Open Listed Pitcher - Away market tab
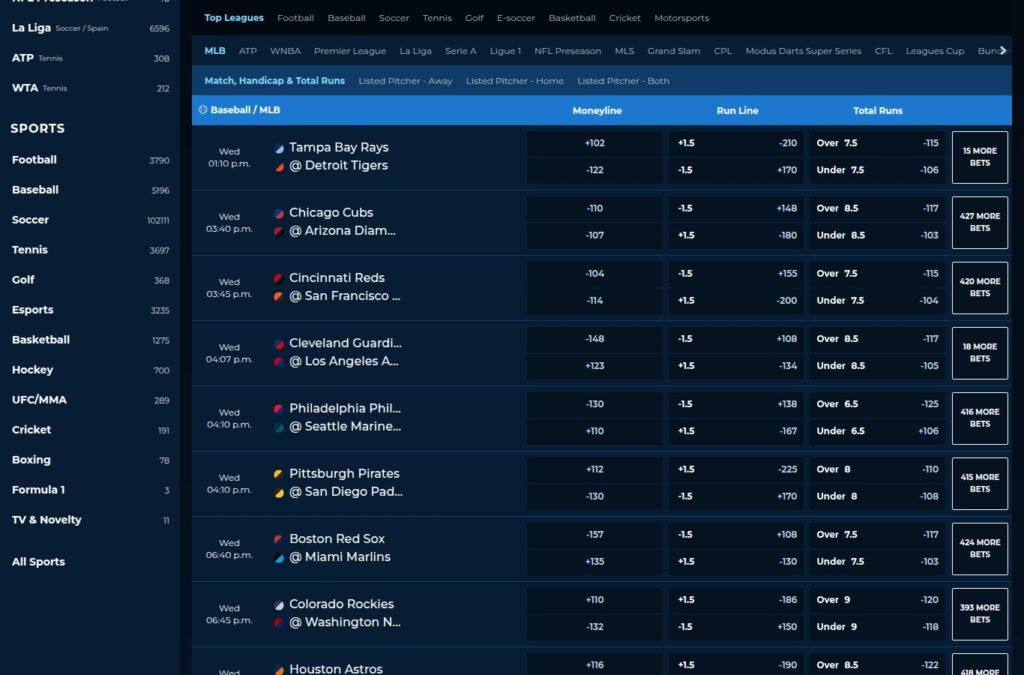Viewport: 1024px width, 675px height. coord(405,81)
